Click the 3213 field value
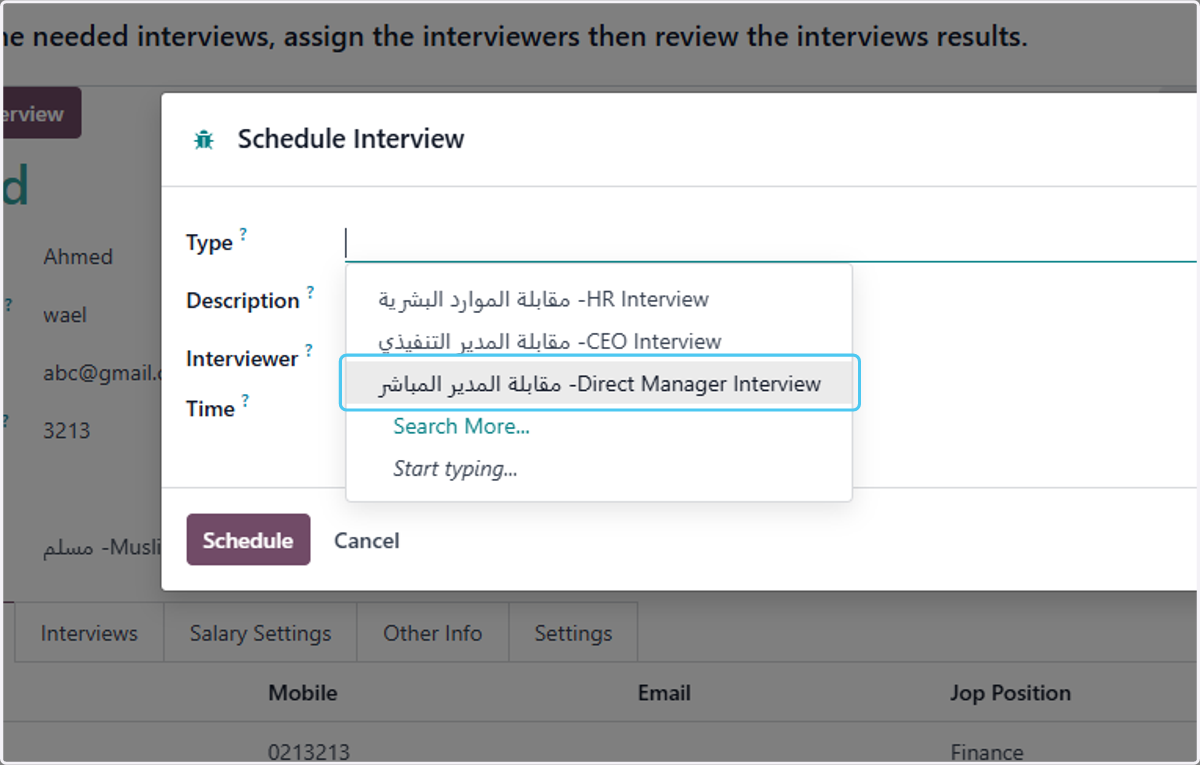 [x=67, y=431]
